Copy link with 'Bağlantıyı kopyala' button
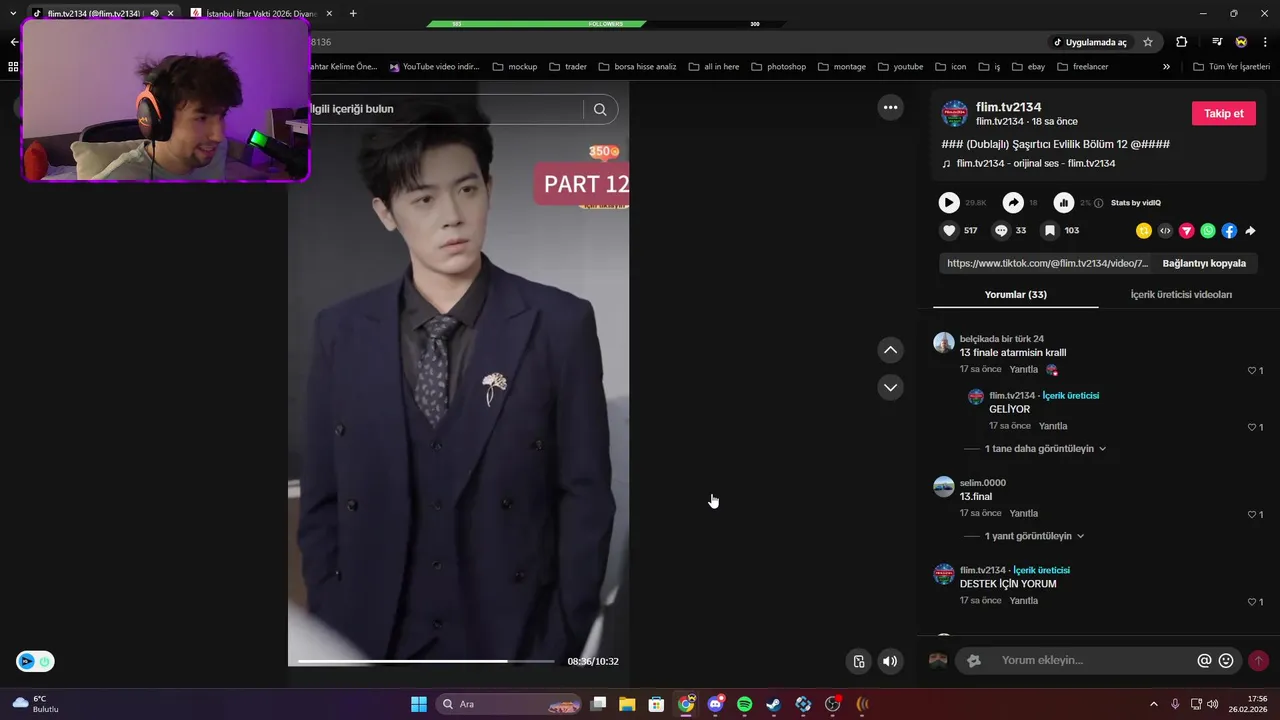The image size is (1280, 720). [x=1204, y=263]
